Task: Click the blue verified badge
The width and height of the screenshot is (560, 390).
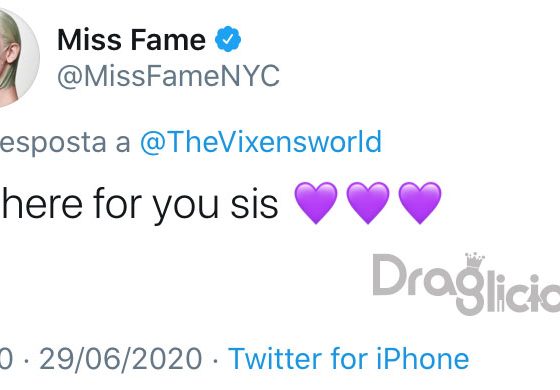Action: point(228,39)
